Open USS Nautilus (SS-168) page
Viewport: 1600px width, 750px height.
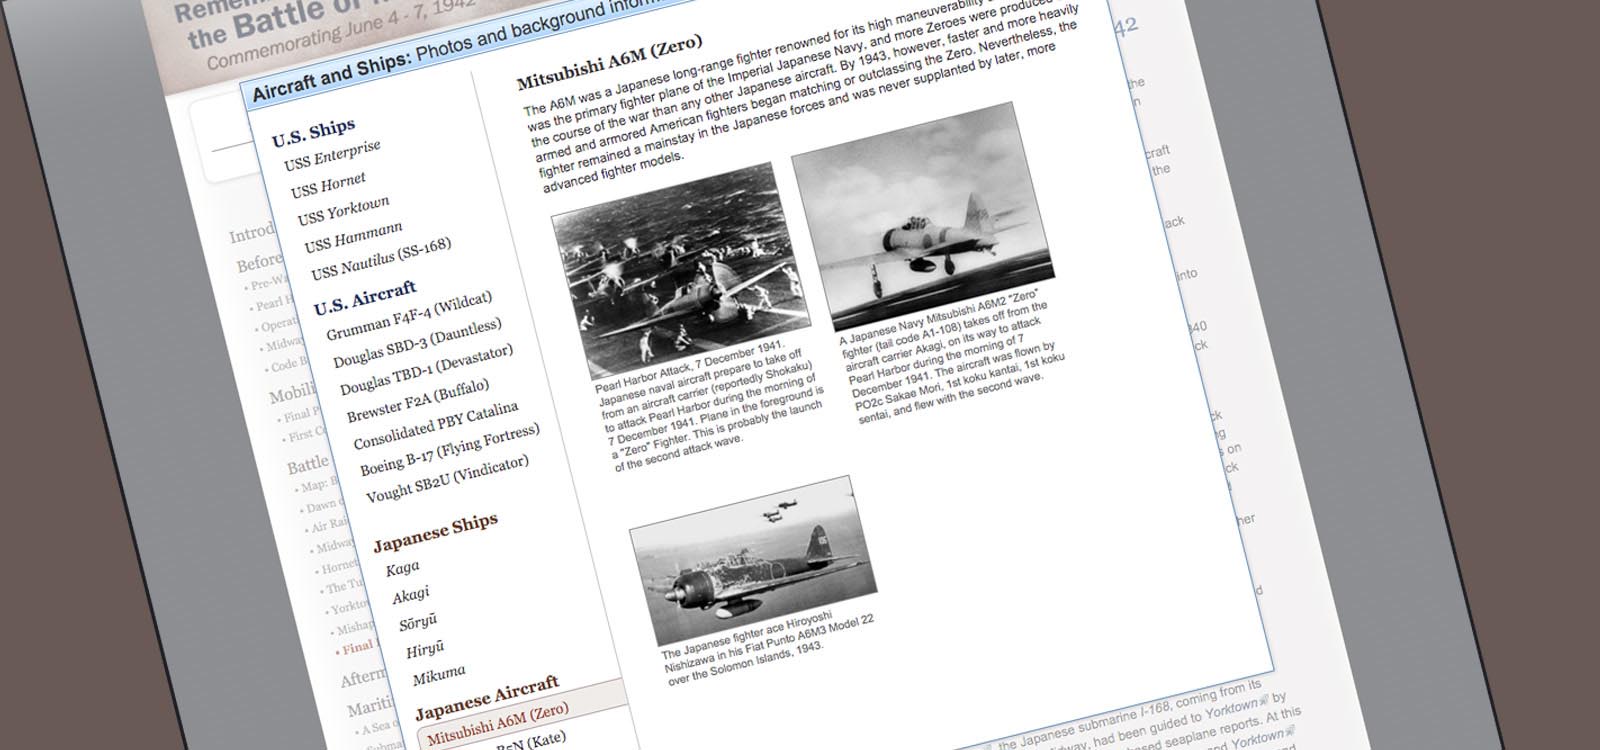pos(380,258)
